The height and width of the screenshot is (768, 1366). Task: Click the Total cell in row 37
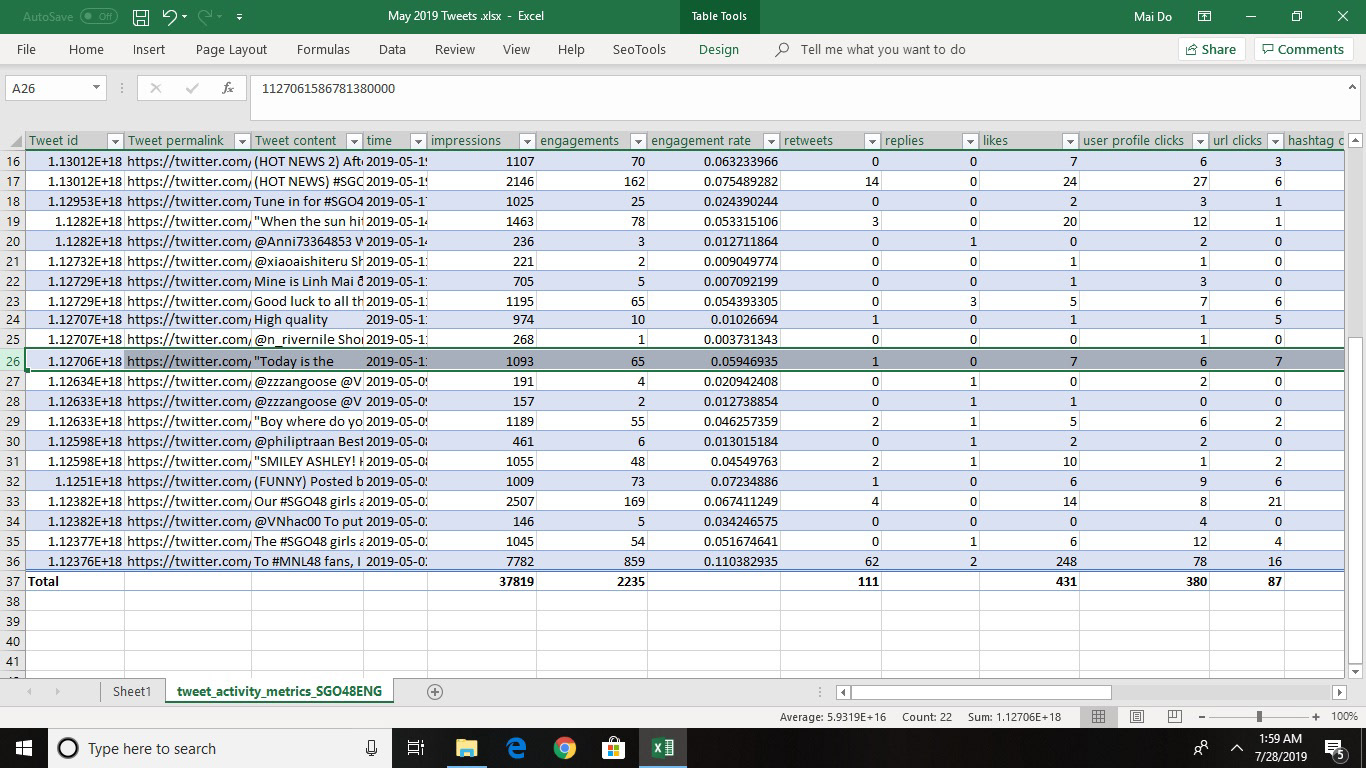pos(75,581)
